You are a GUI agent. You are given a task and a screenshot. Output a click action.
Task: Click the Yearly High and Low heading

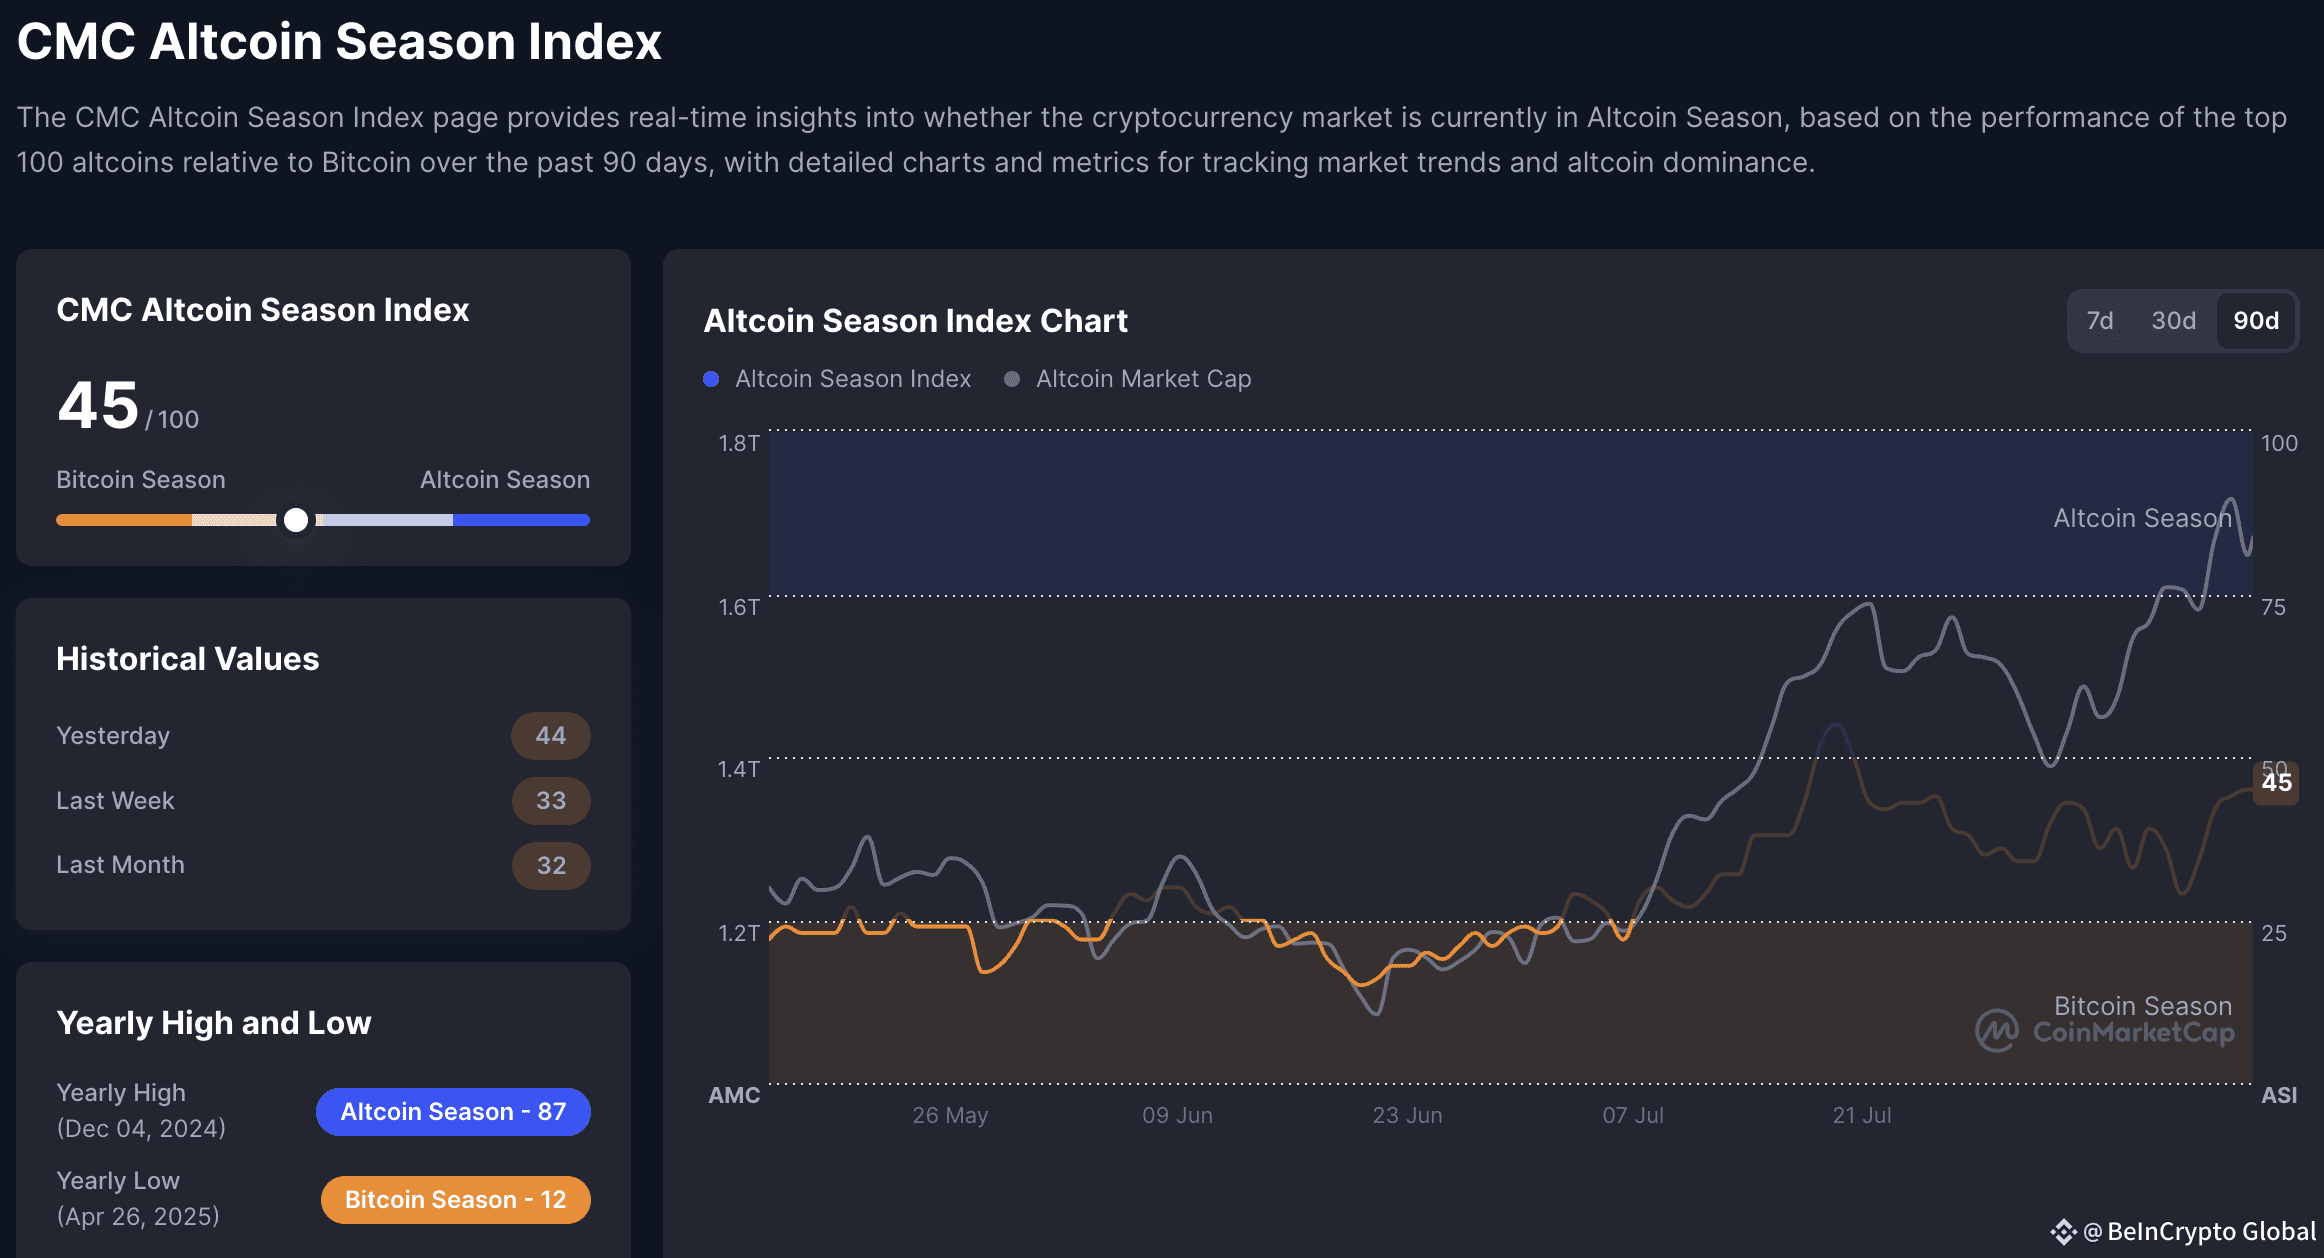[214, 1023]
